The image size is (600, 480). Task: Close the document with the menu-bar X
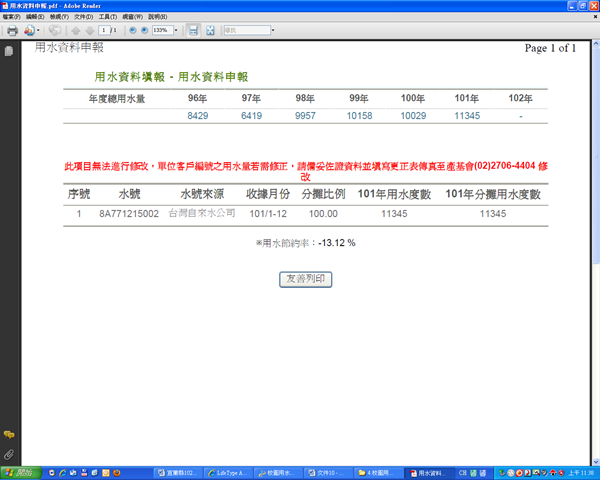tap(595, 17)
